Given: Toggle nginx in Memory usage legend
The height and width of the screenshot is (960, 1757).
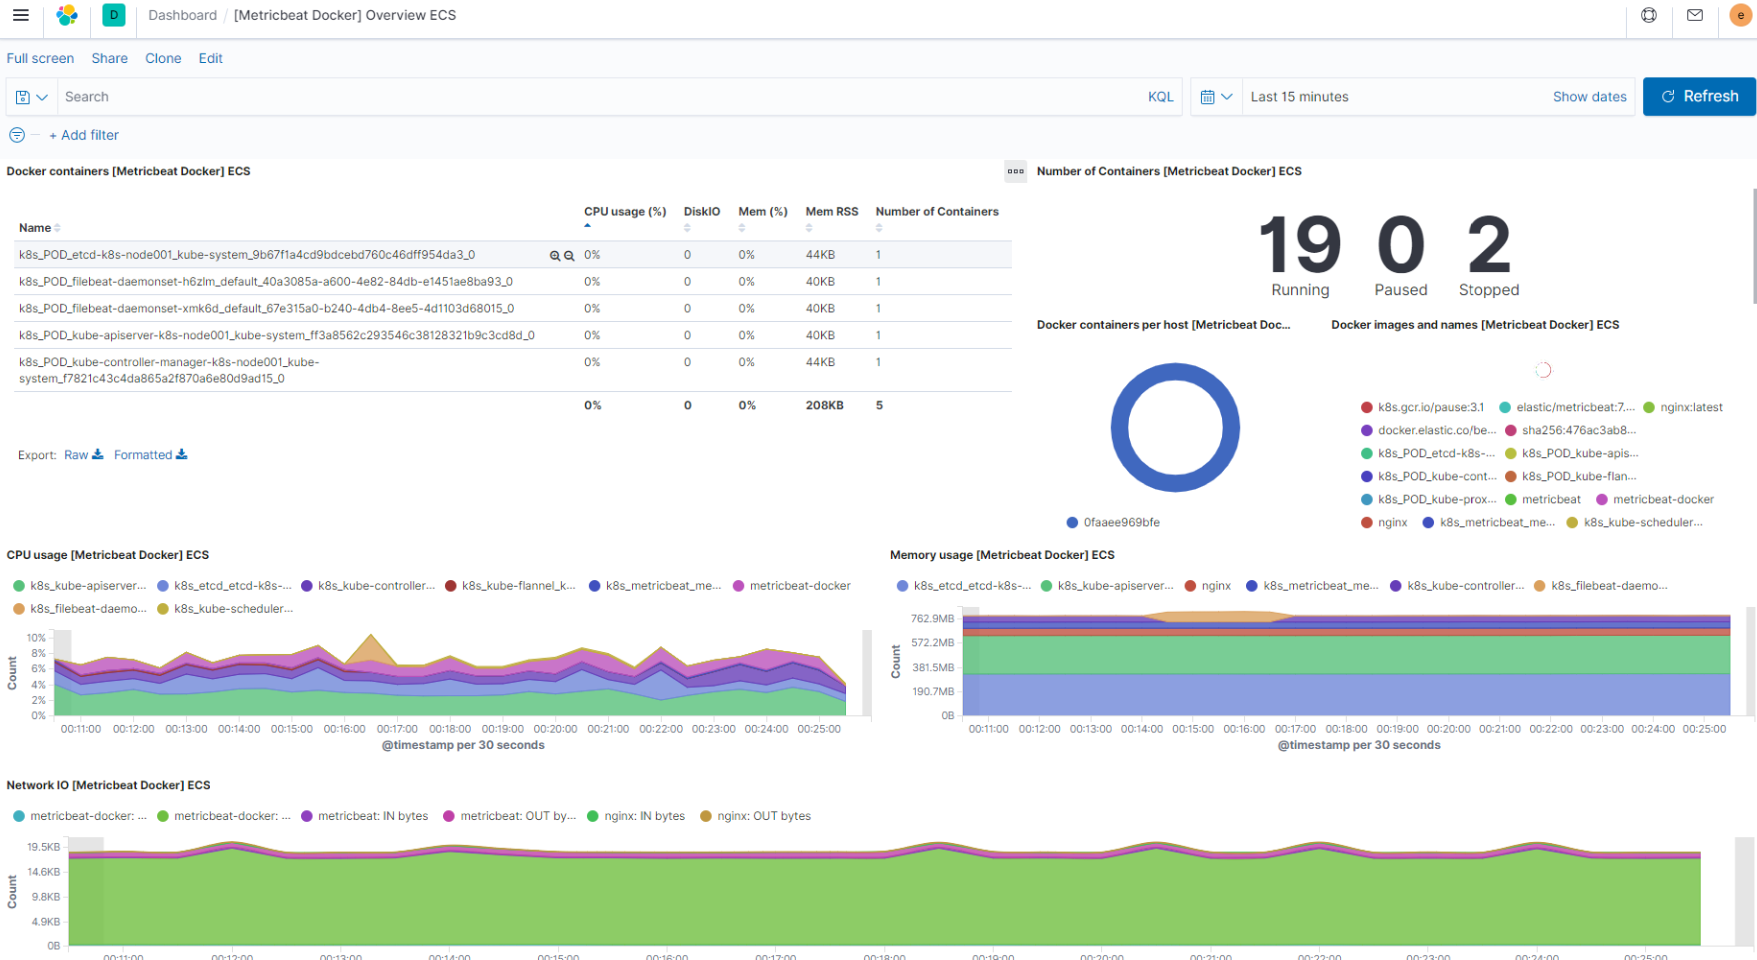Looking at the screenshot, I should pyautogui.click(x=1207, y=586).
